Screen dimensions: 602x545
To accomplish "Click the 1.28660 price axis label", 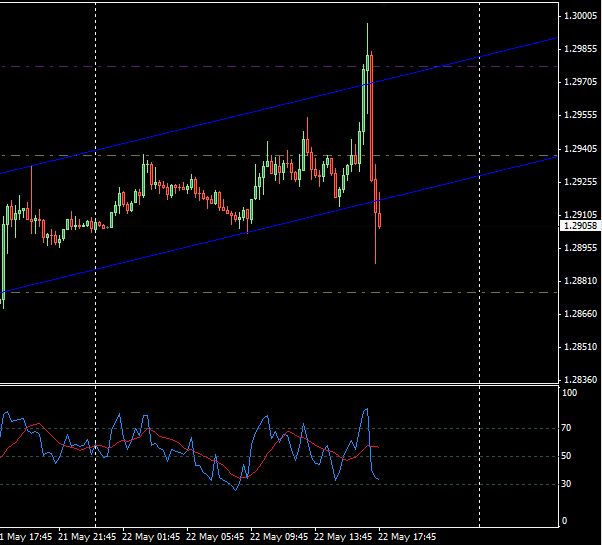I will [580, 314].
